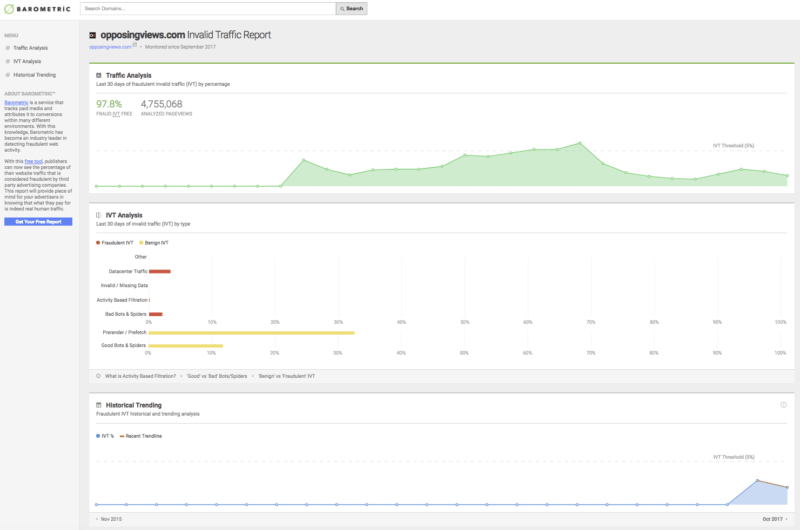Click the Historical Trending calendar icon
800x530 pixels.
(99, 405)
